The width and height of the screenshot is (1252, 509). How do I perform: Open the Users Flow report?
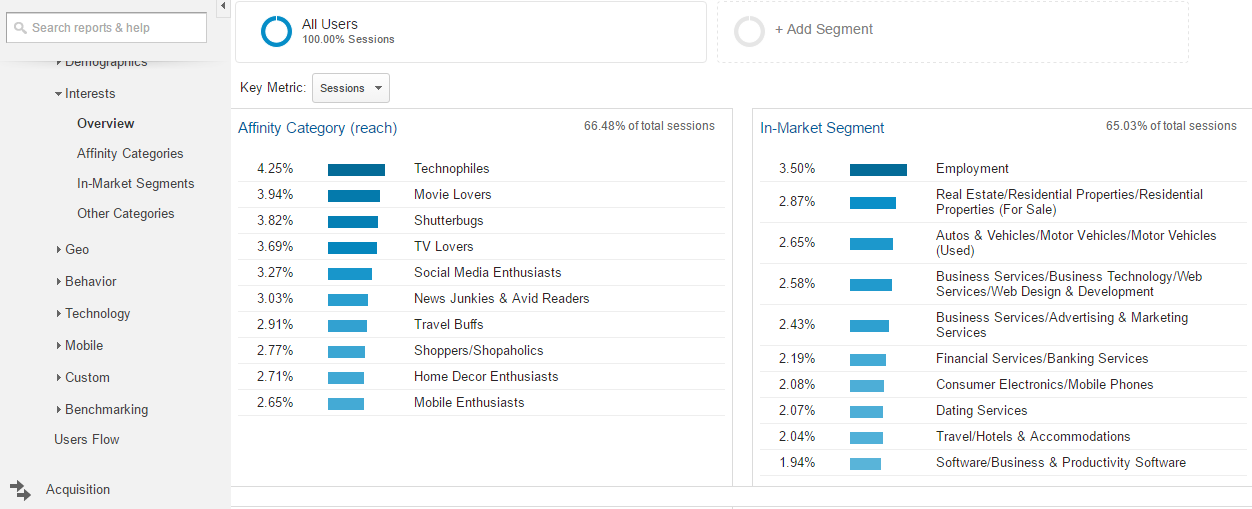(x=86, y=439)
